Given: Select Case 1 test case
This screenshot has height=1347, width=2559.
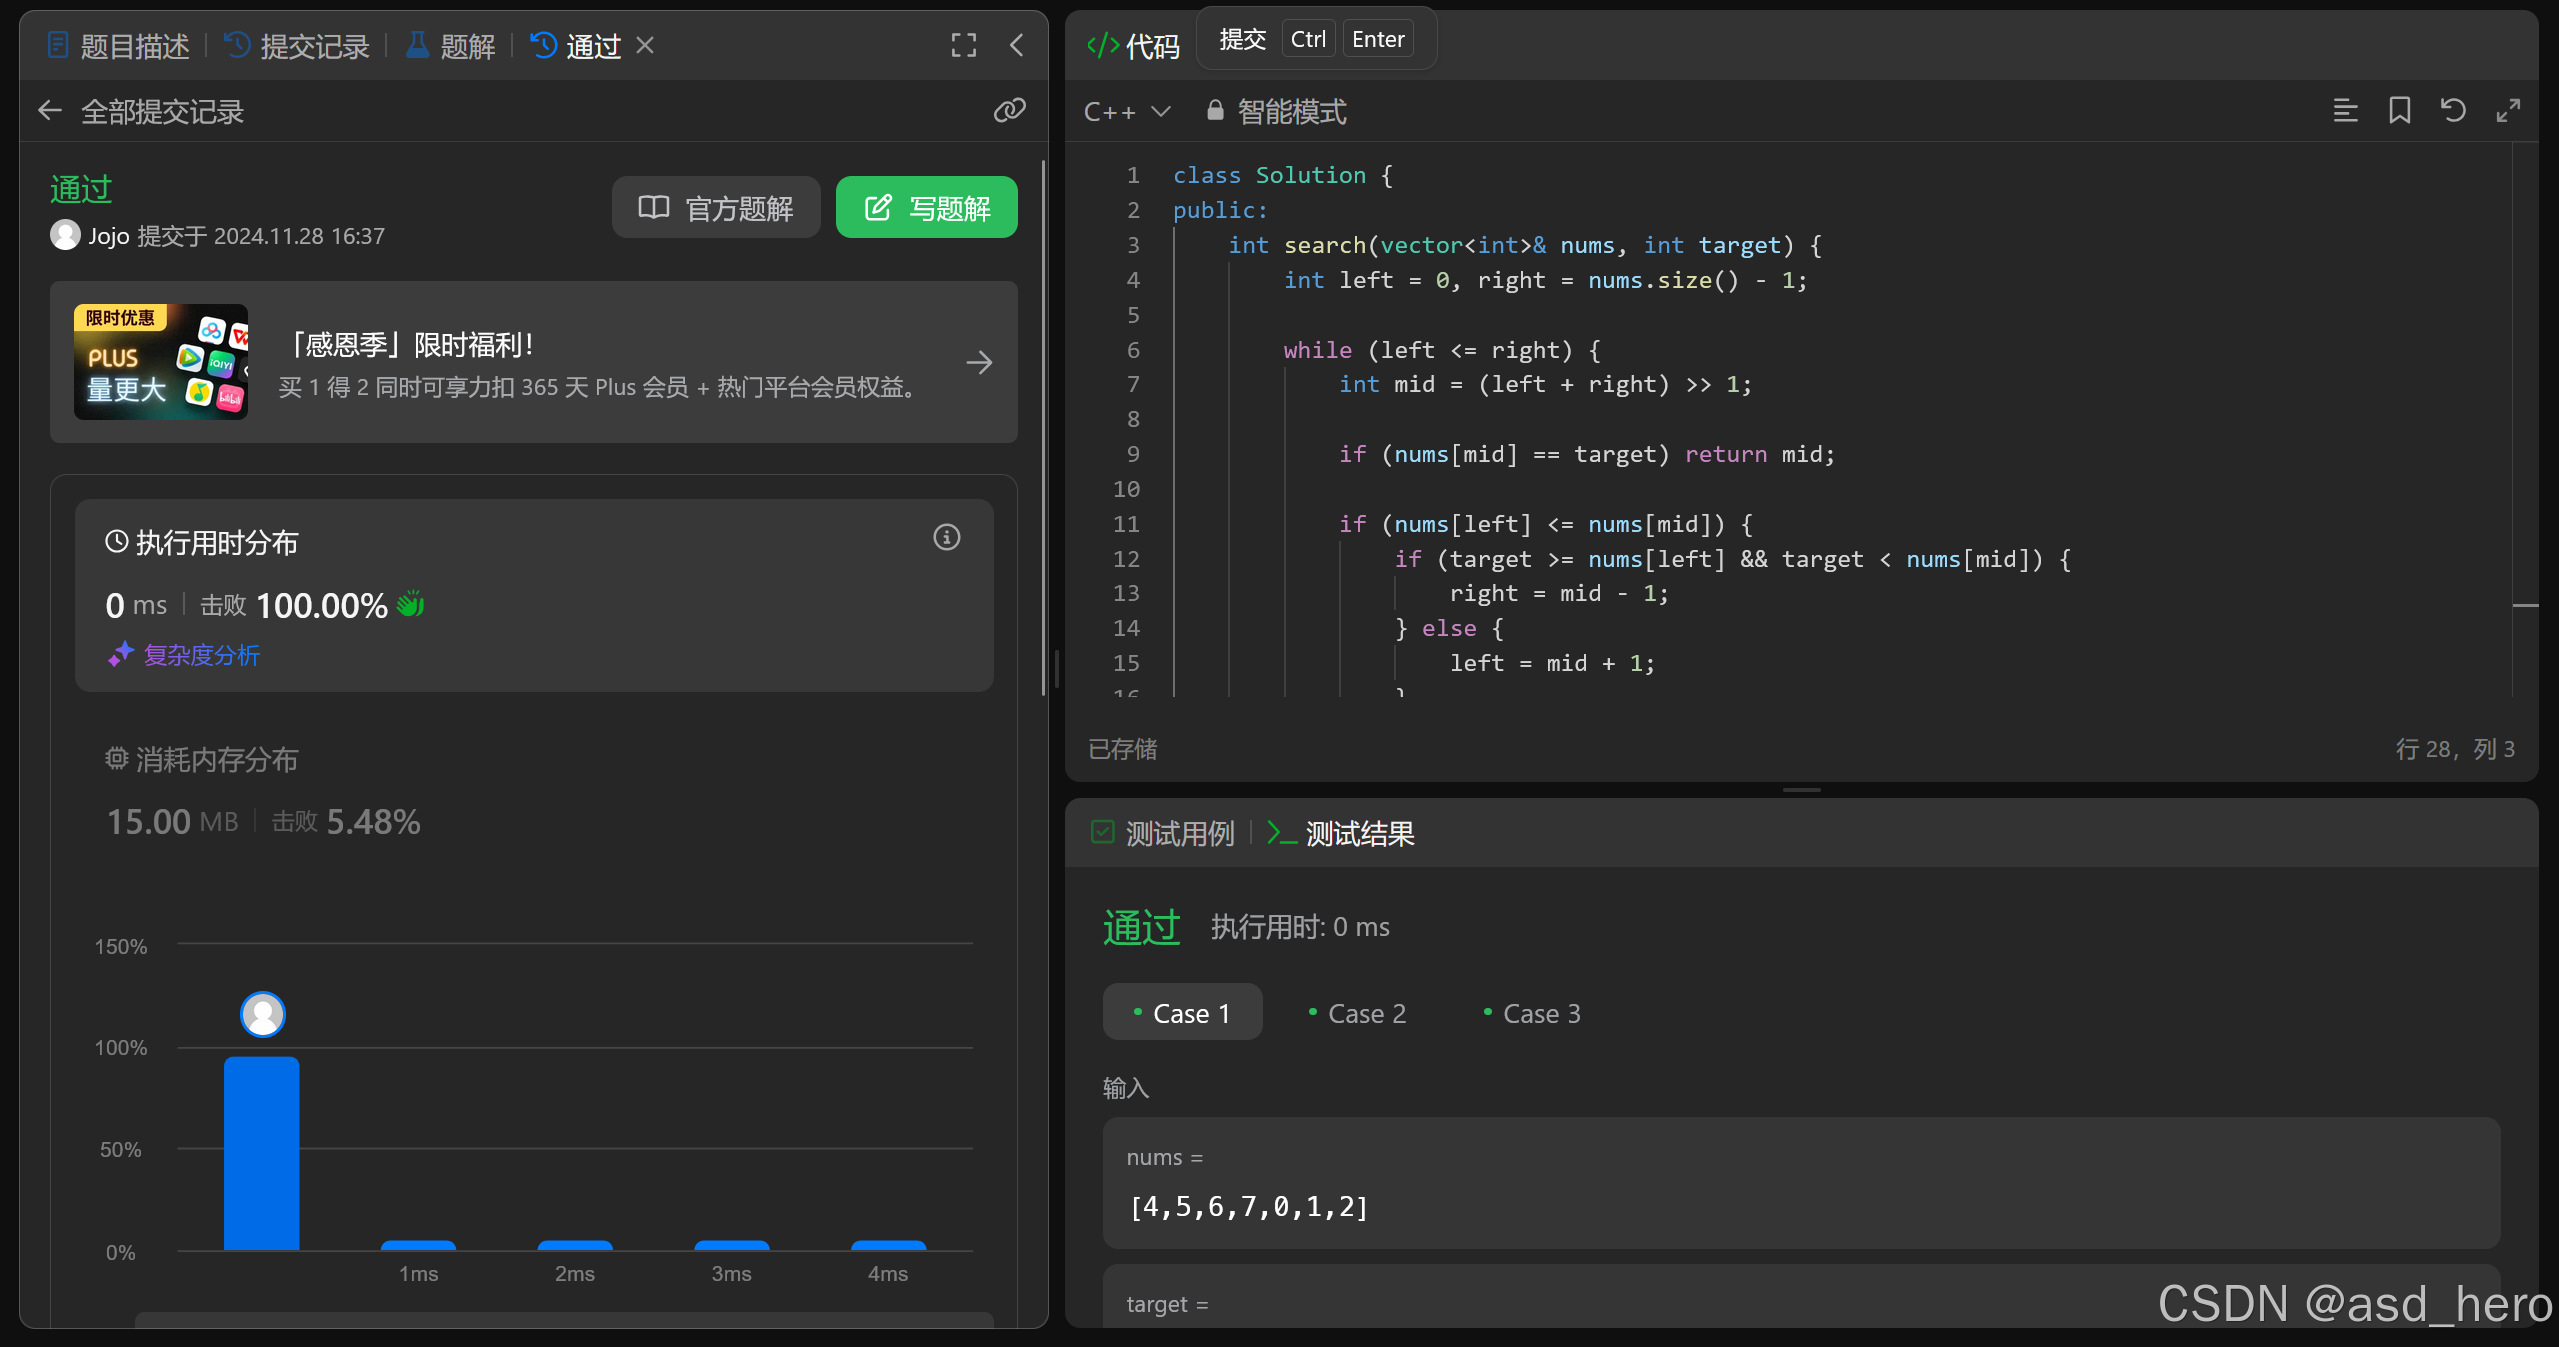Looking at the screenshot, I should (x=1182, y=1013).
